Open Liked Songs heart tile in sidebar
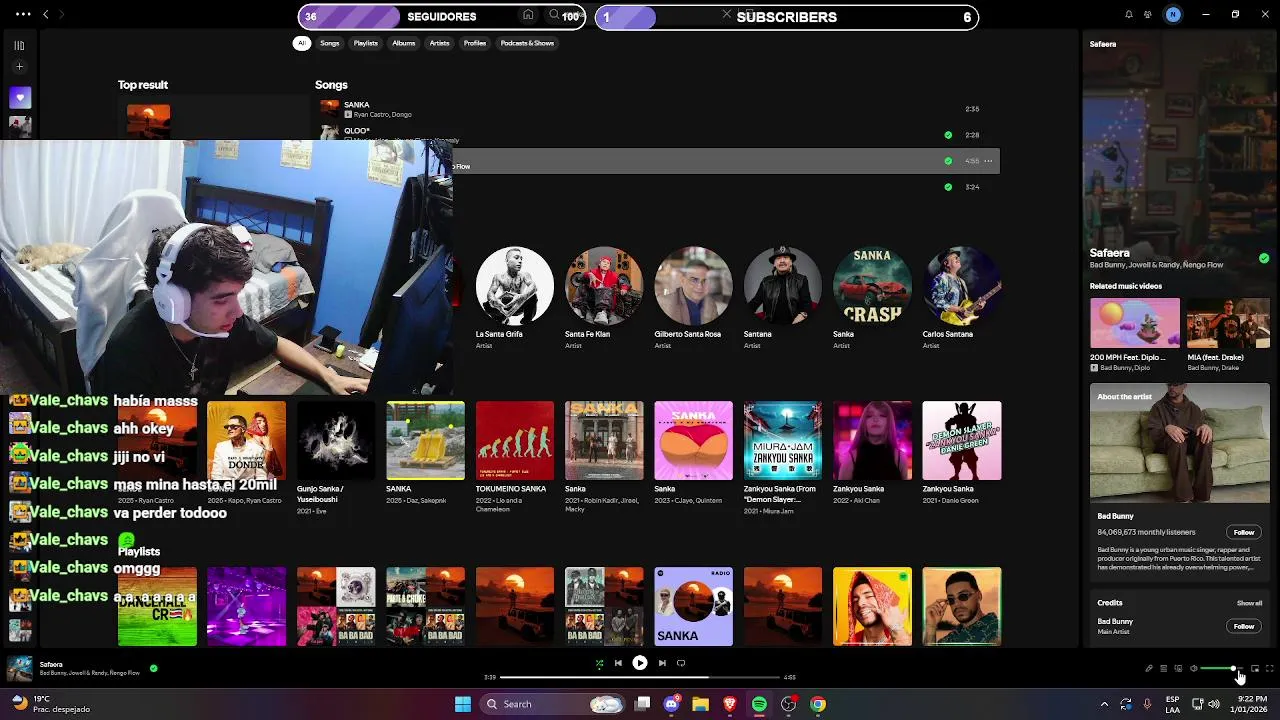Screen dimensions: 1280x720 point(19,97)
